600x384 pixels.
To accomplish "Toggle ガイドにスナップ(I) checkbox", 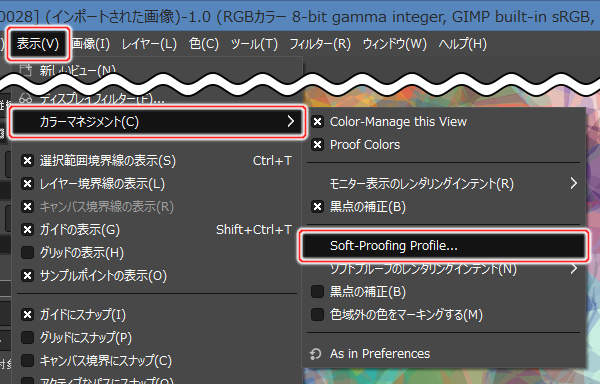I will click(x=28, y=315).
